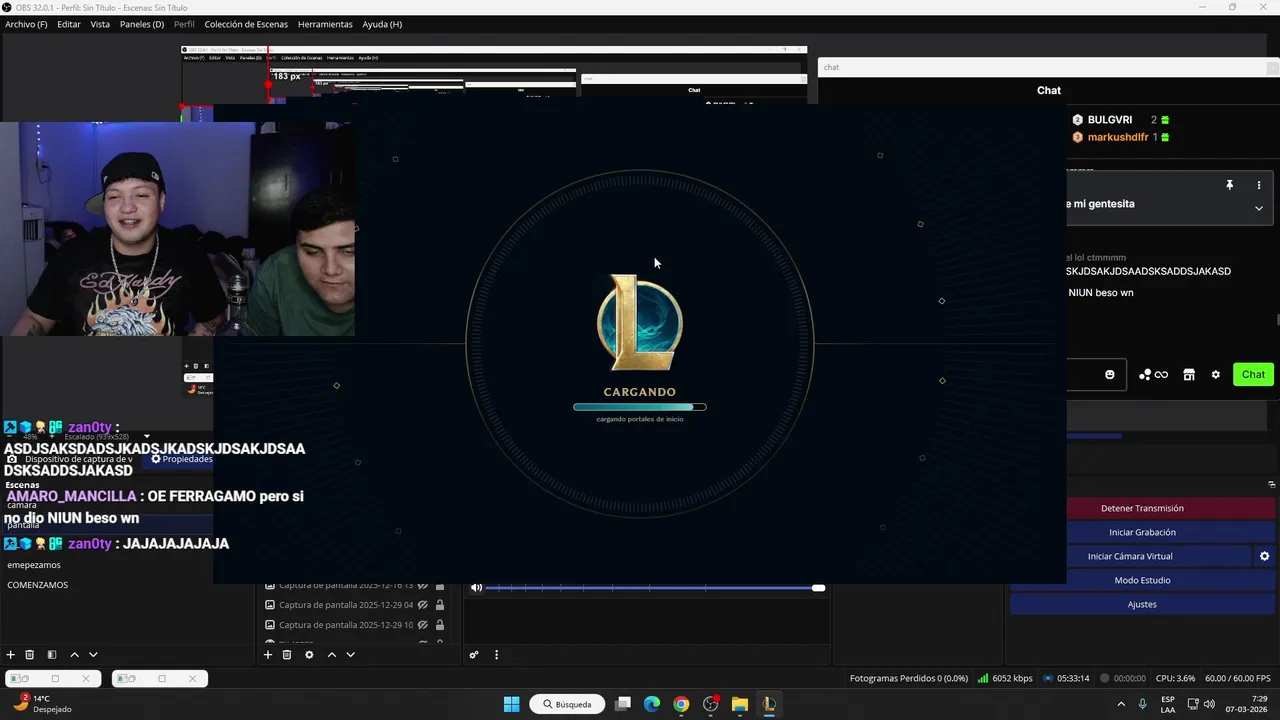Screen dimensions: 1280x720
Task: Move scene down with arrow icon
Action: [x=93, y=655]
